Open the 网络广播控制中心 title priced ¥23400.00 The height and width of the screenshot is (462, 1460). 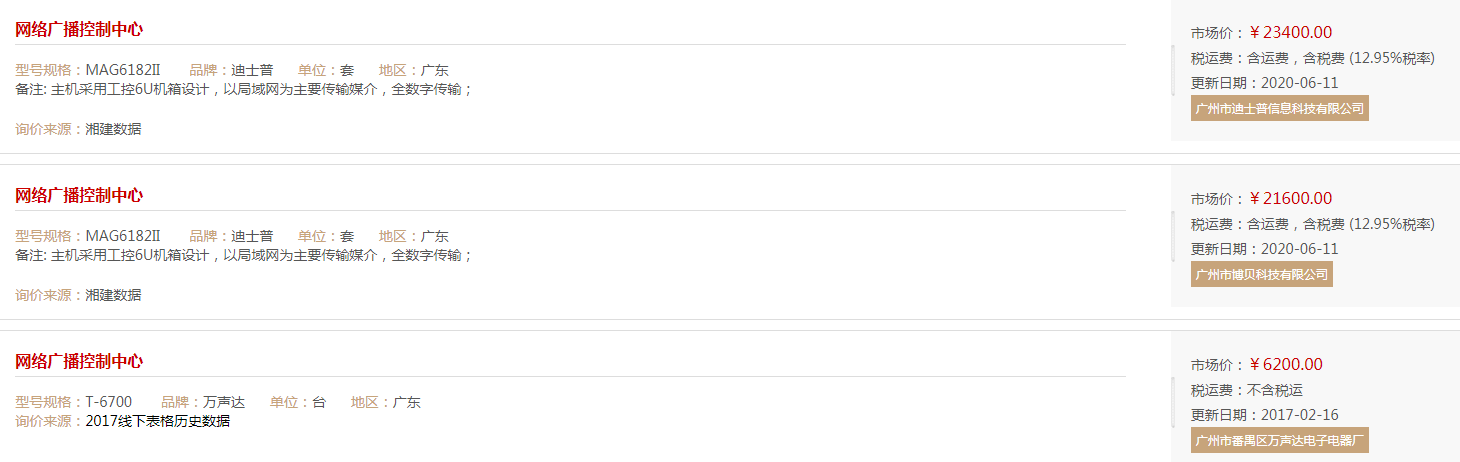point(79,29)
